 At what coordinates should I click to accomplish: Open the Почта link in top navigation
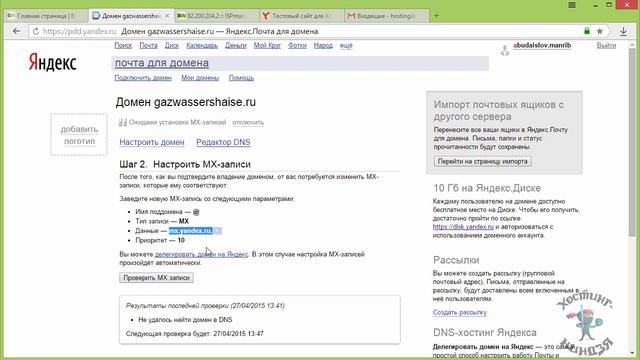click(x=148, y=45)
